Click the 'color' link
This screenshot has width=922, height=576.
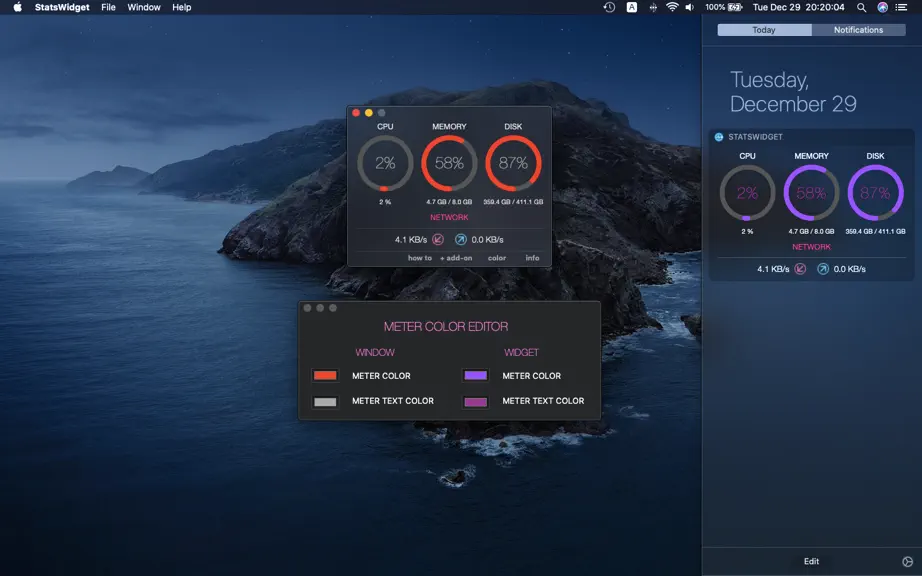497,258
